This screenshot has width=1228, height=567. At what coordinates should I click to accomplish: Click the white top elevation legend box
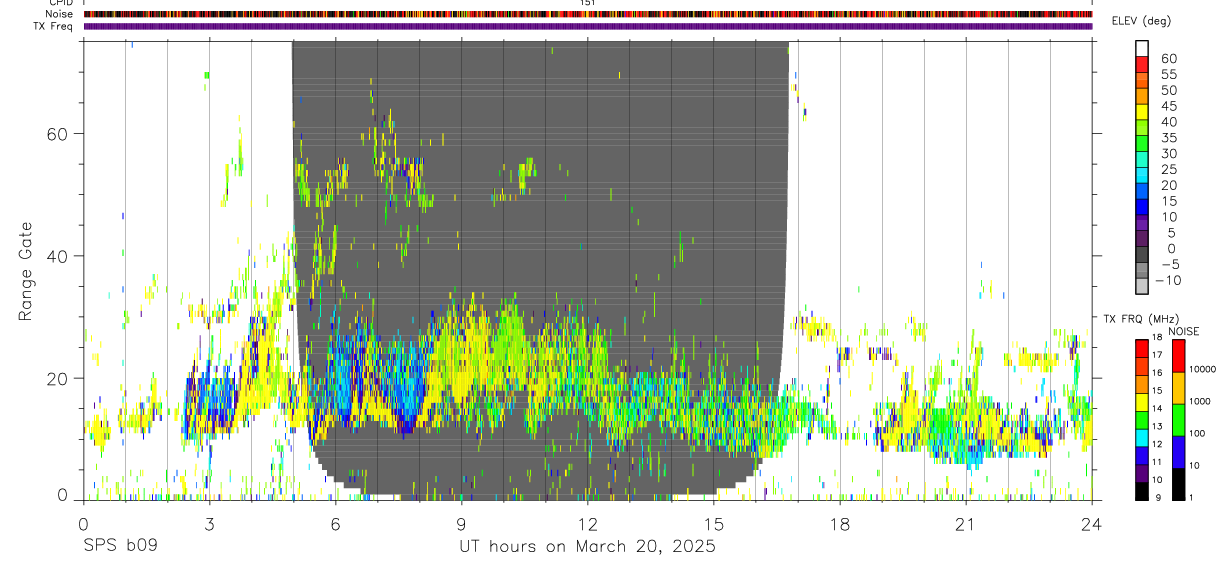pyautogui.click(x=1142, y=48)
